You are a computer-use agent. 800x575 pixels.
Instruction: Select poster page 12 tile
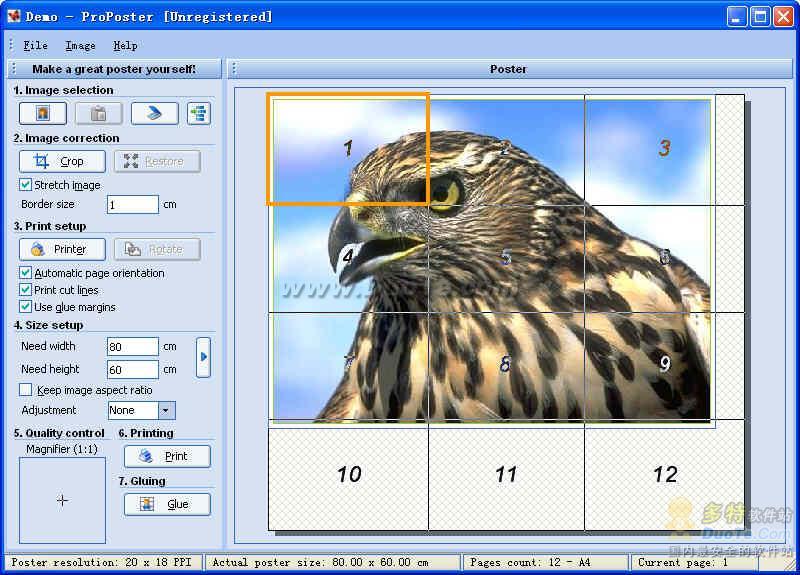tap(664, 474)
